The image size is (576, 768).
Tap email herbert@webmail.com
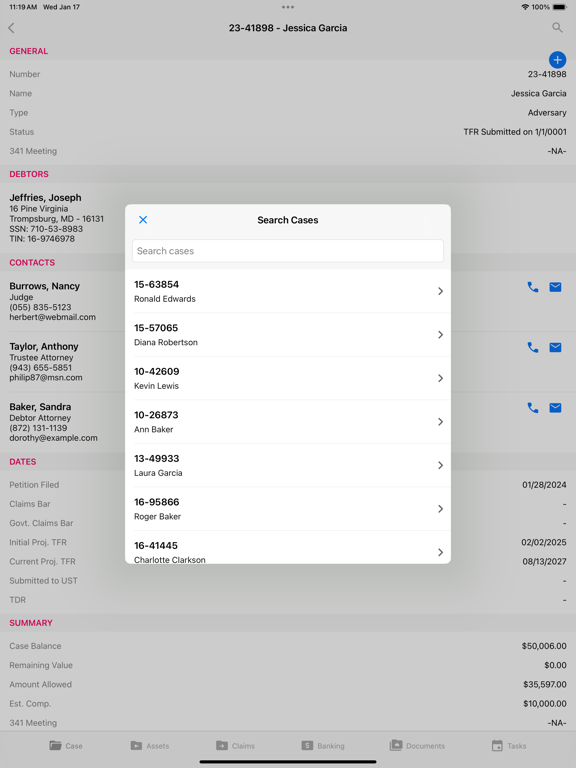click(52, 317)
